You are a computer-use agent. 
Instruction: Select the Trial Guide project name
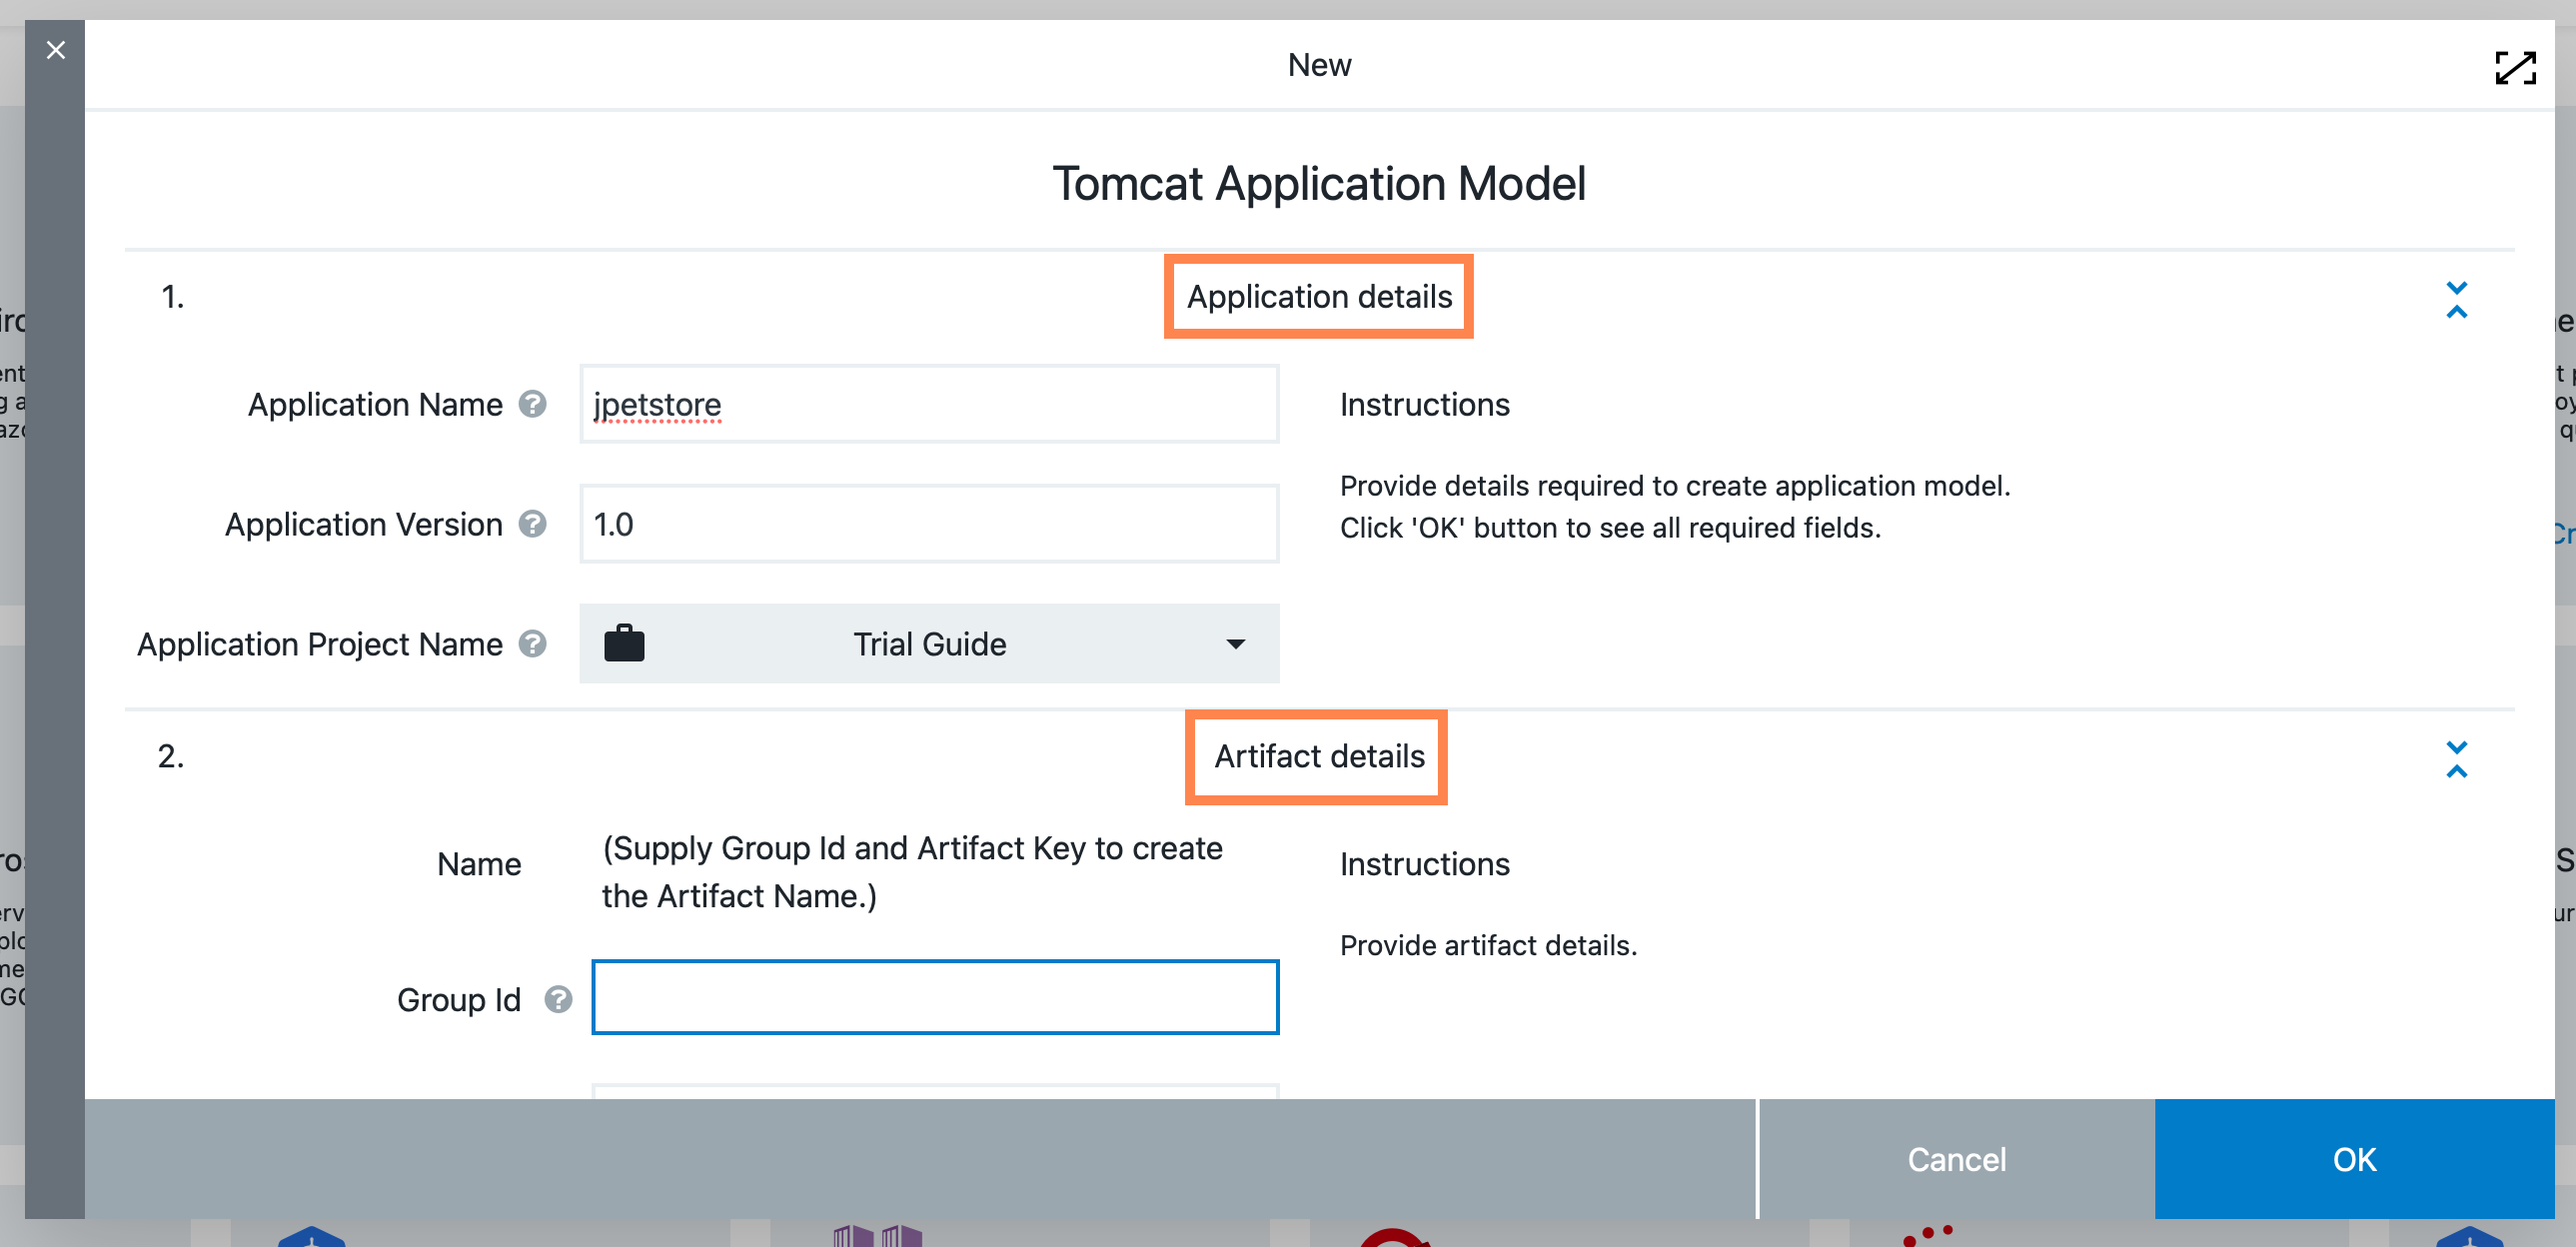(928, 642)
